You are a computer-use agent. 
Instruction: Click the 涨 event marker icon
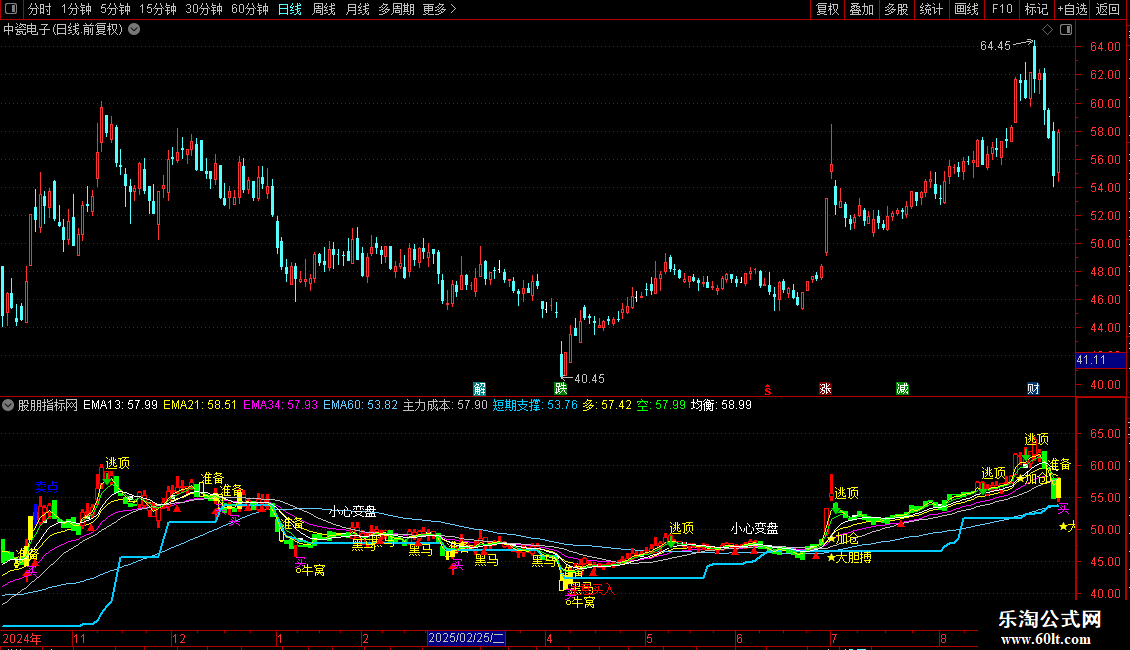(825, 389)
